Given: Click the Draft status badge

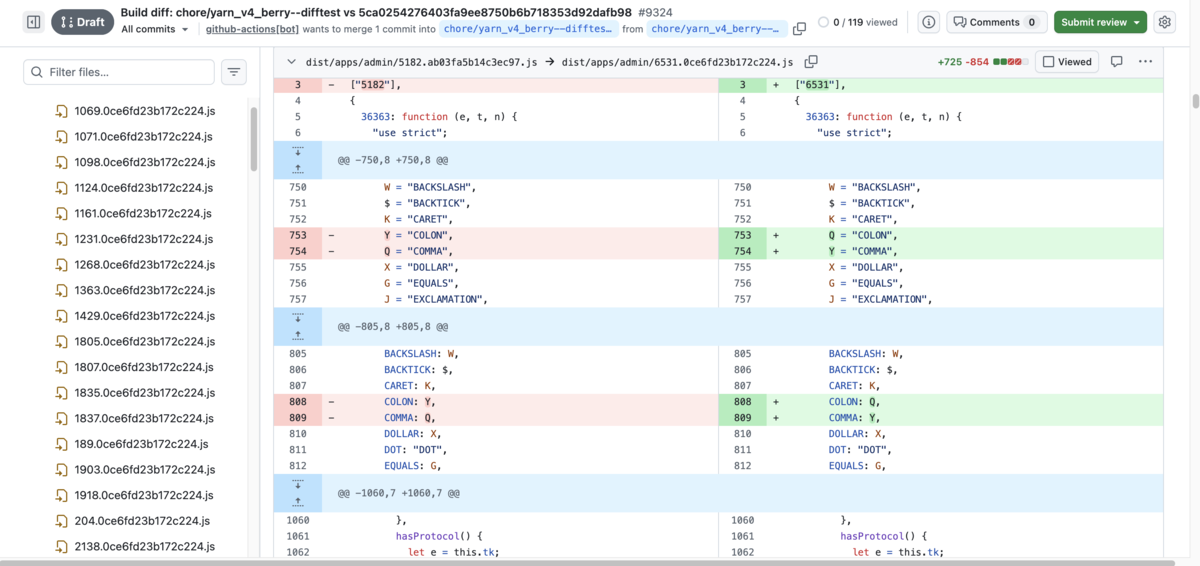Looking at the screenshot, I should coord(83,22).
